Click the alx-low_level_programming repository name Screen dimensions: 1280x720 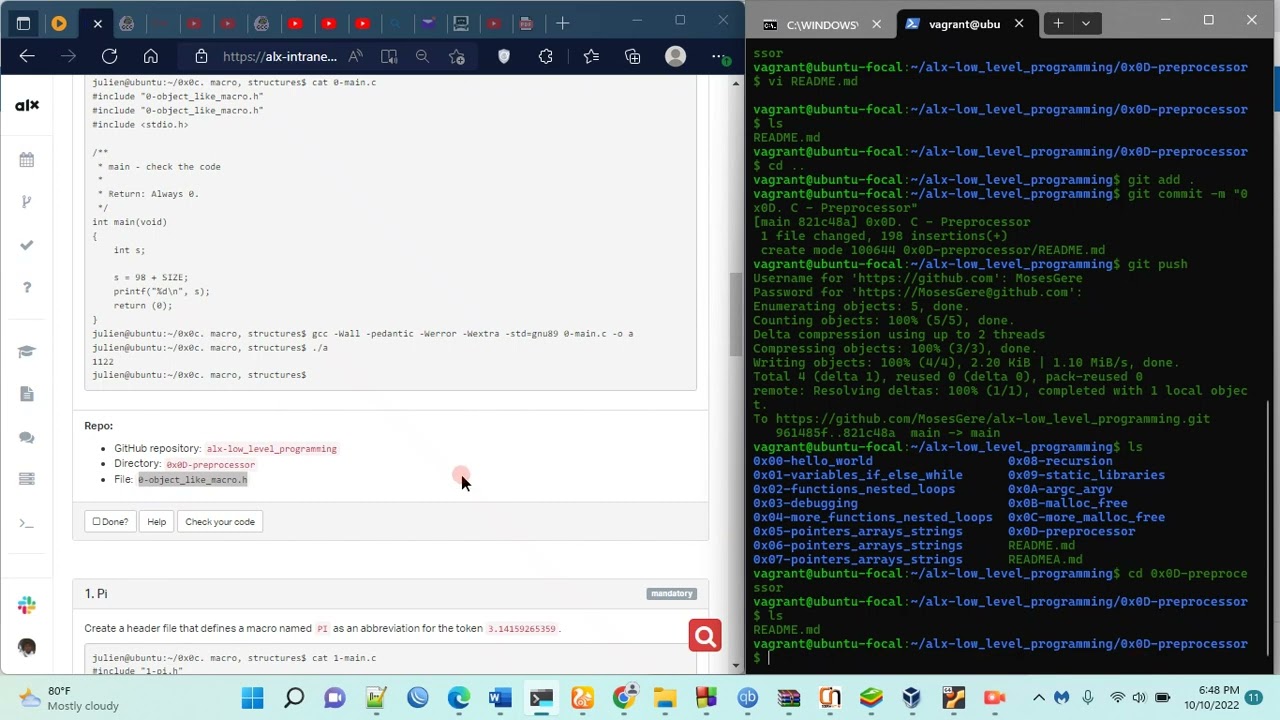click(x=272, y=449)
